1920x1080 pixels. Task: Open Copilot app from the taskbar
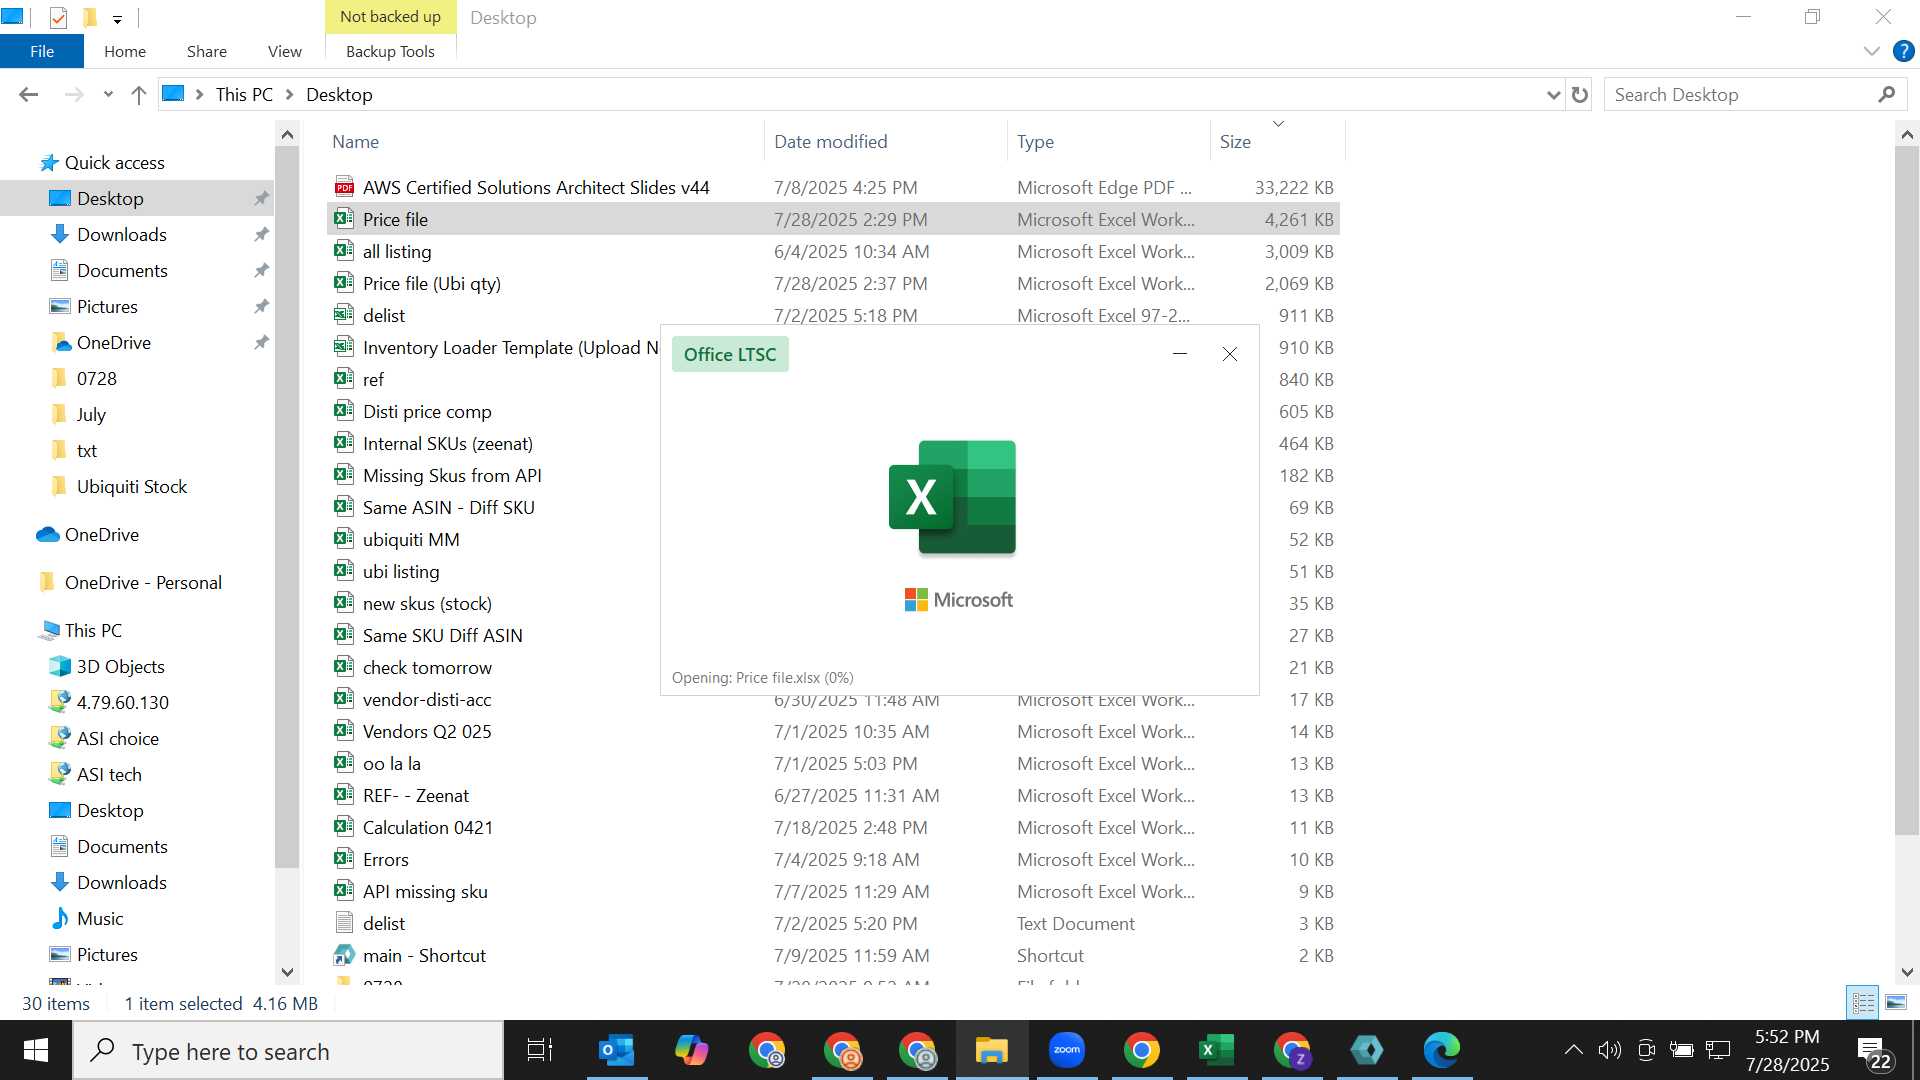coord(691,1051)
